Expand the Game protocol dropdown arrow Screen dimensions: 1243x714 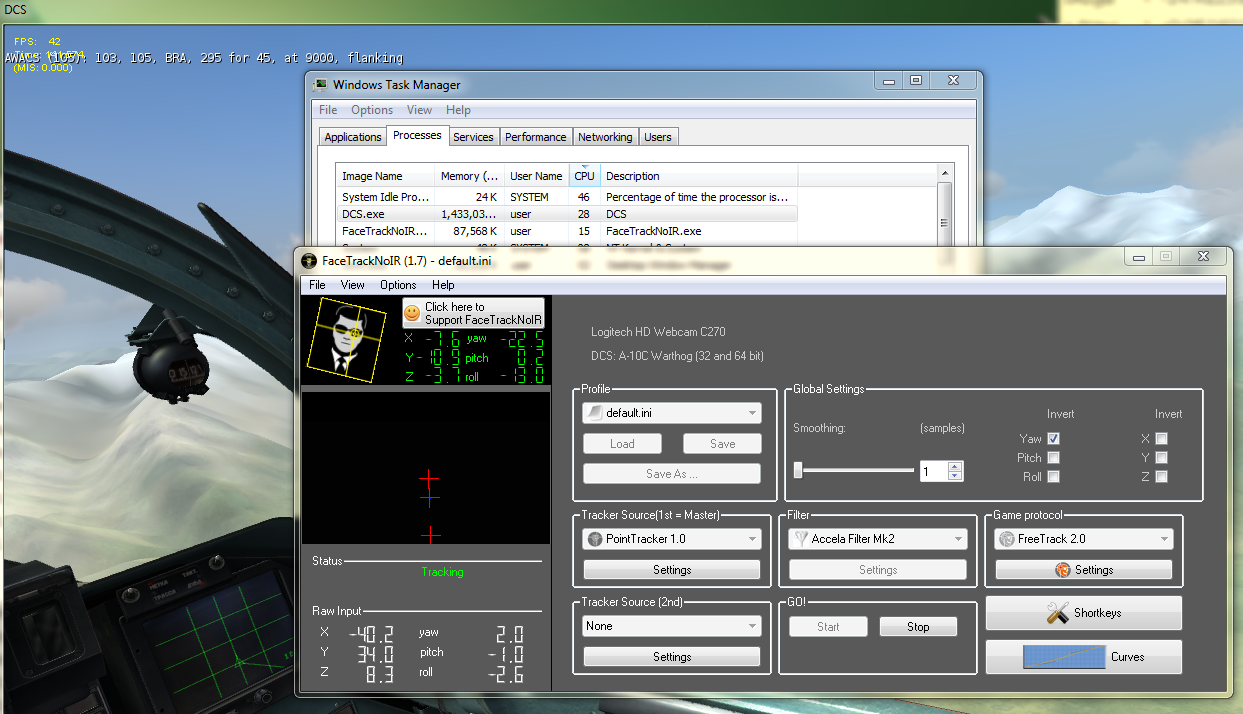1163,539
